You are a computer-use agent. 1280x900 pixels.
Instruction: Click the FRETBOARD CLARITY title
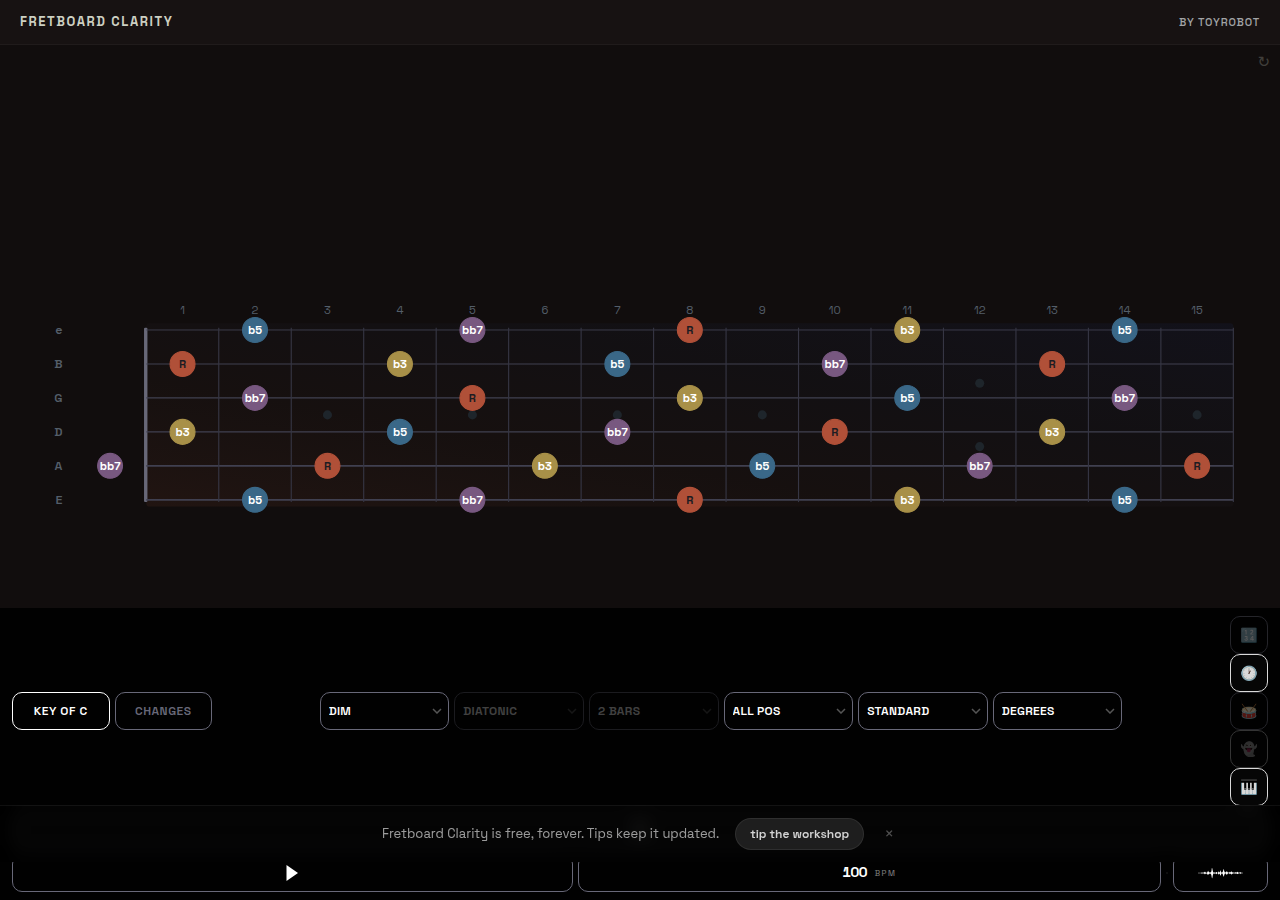tap(96, 21)
